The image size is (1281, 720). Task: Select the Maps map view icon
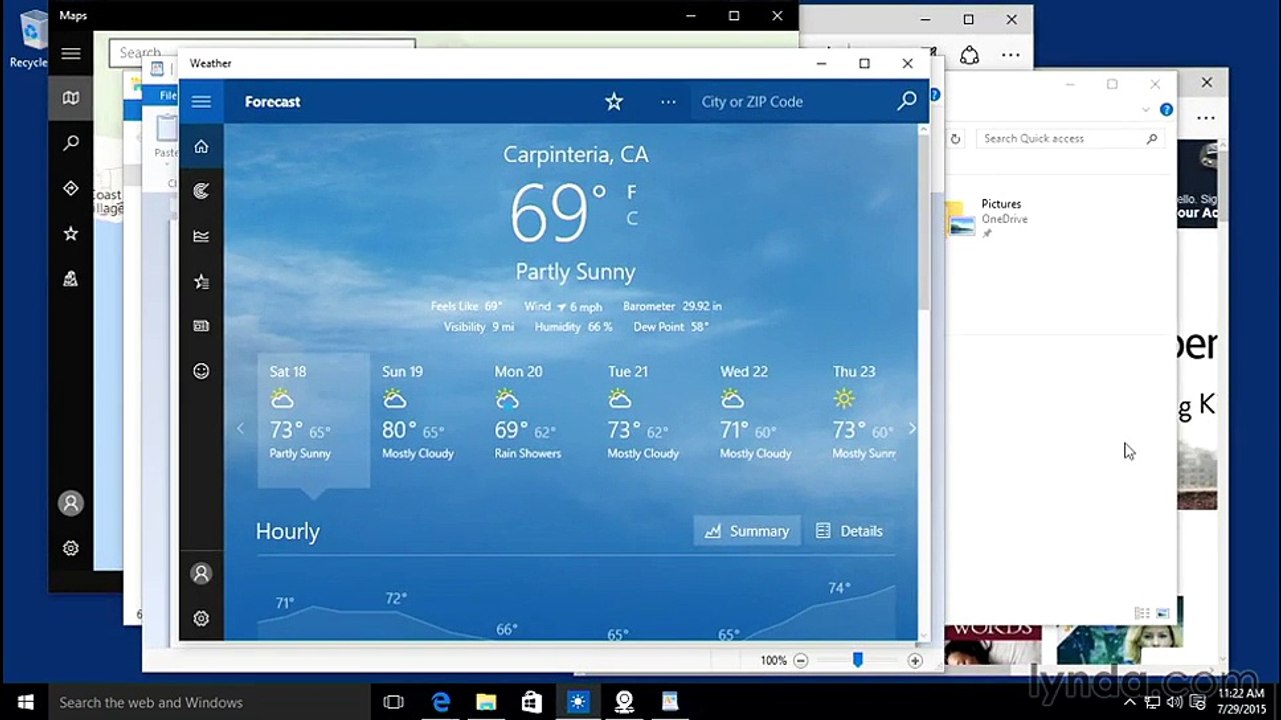coord(70,98)
